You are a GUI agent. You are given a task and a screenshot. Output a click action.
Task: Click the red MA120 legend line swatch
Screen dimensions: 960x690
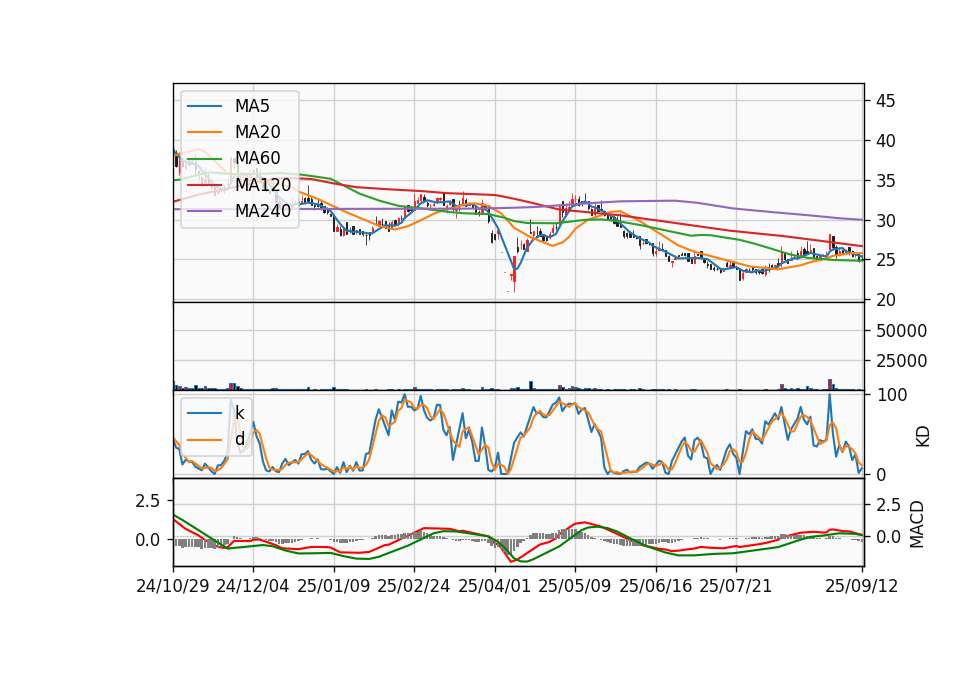(x=204, y=185)
